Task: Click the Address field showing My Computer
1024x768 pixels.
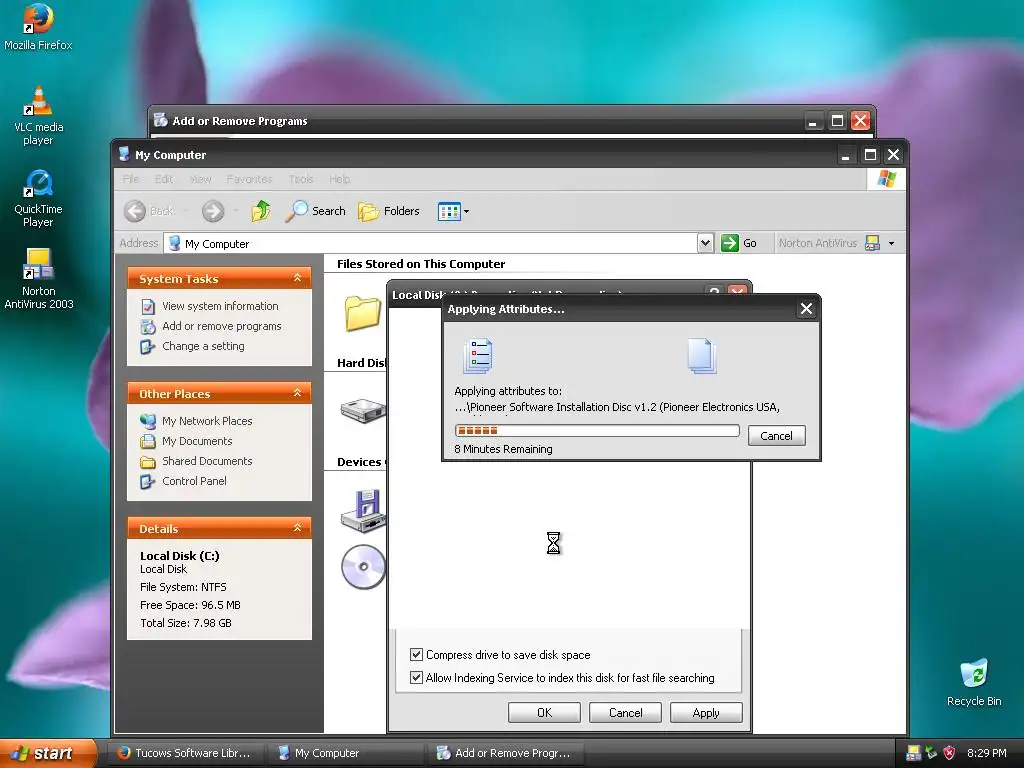Action: point(431,244)
